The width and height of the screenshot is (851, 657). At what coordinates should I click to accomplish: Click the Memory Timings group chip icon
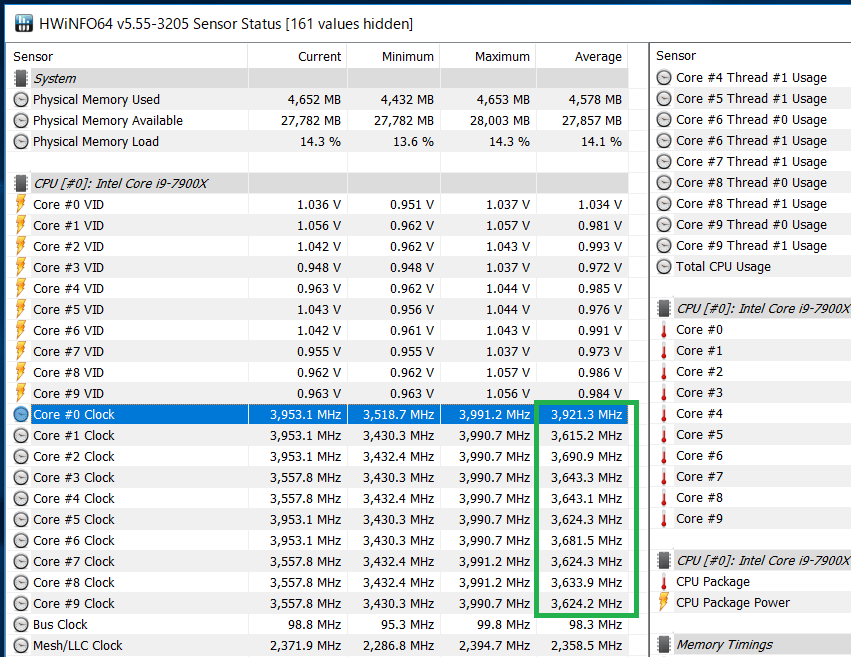[x=664, y=645]
